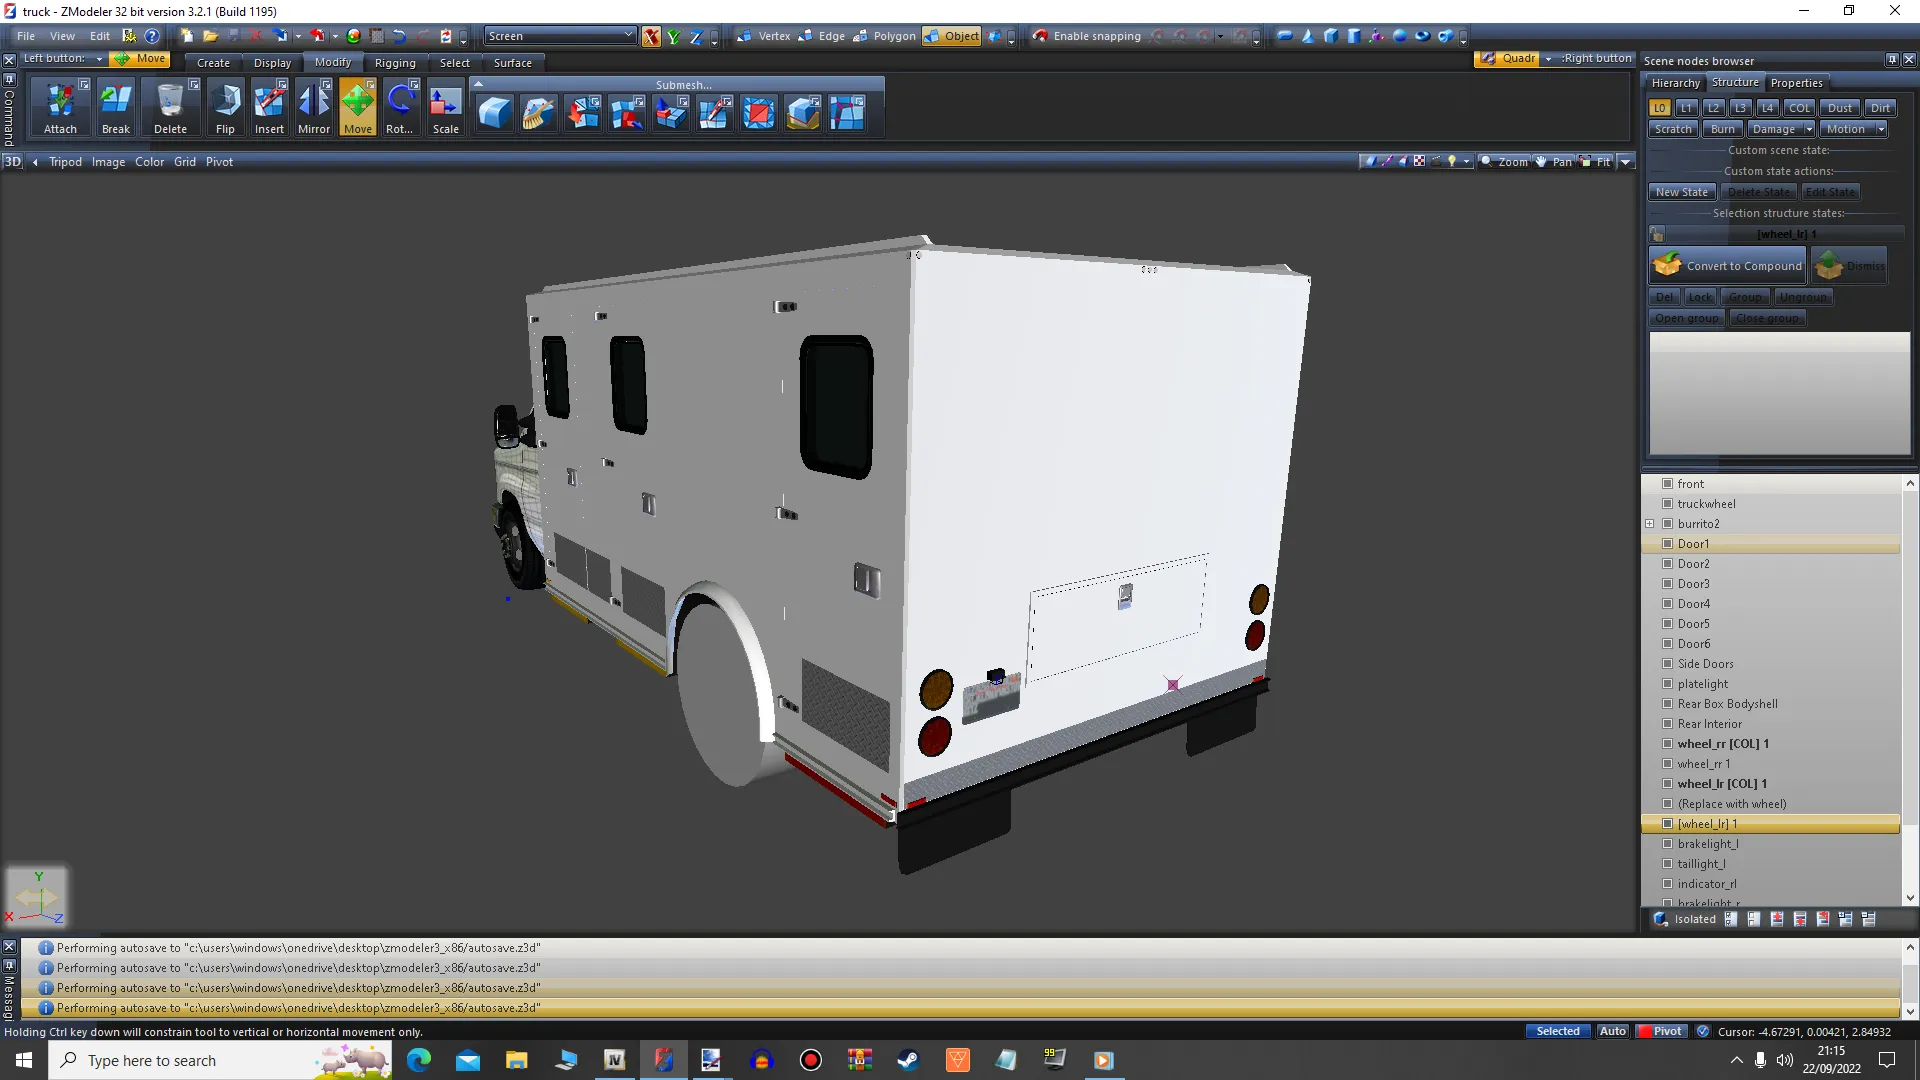This screenshot has height=1080, width=1920.
Task: Expand the burrito2 tree node
Action: coord(1650,524)
